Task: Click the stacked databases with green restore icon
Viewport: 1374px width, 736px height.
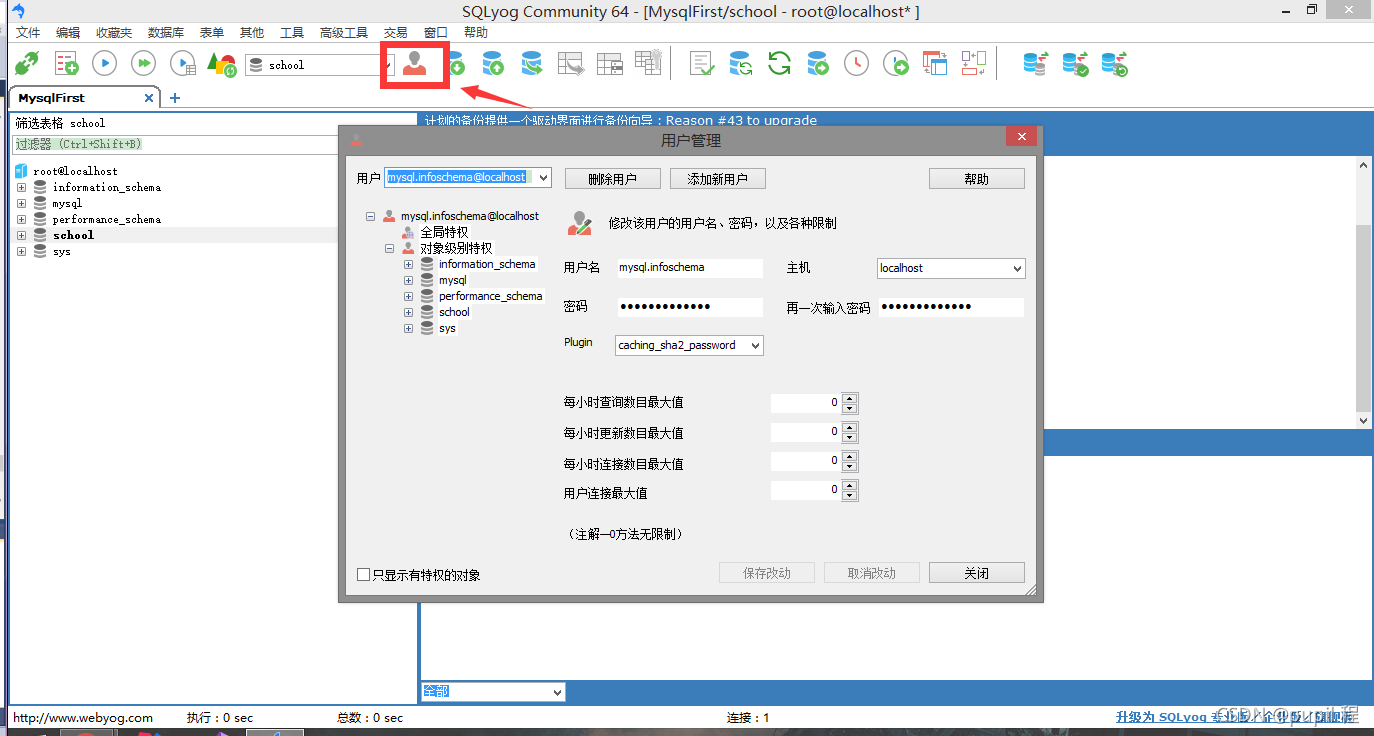Action: coord(1114,64)
